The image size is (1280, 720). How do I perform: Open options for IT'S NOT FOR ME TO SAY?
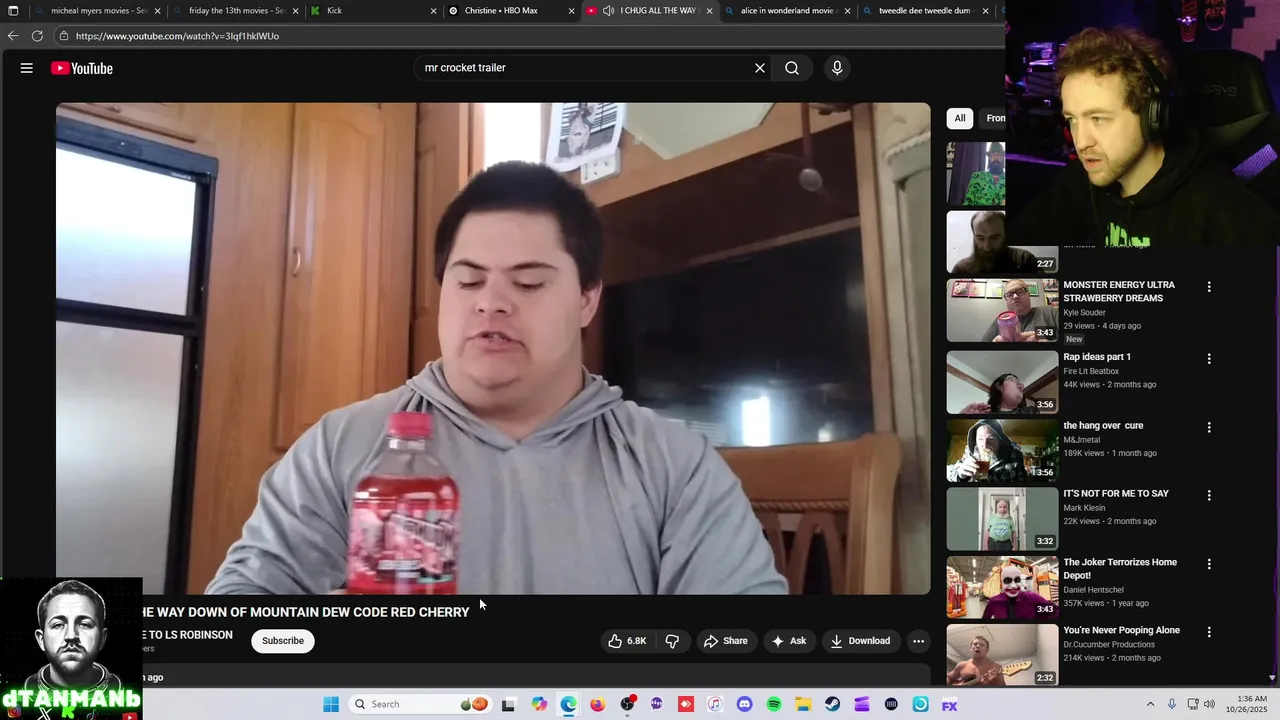click(1209, 495)
